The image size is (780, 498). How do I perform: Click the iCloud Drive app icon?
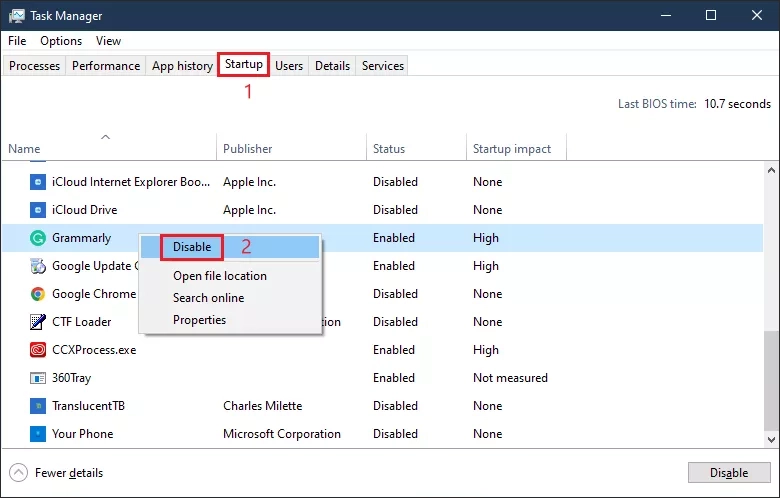tap(38, 210)
